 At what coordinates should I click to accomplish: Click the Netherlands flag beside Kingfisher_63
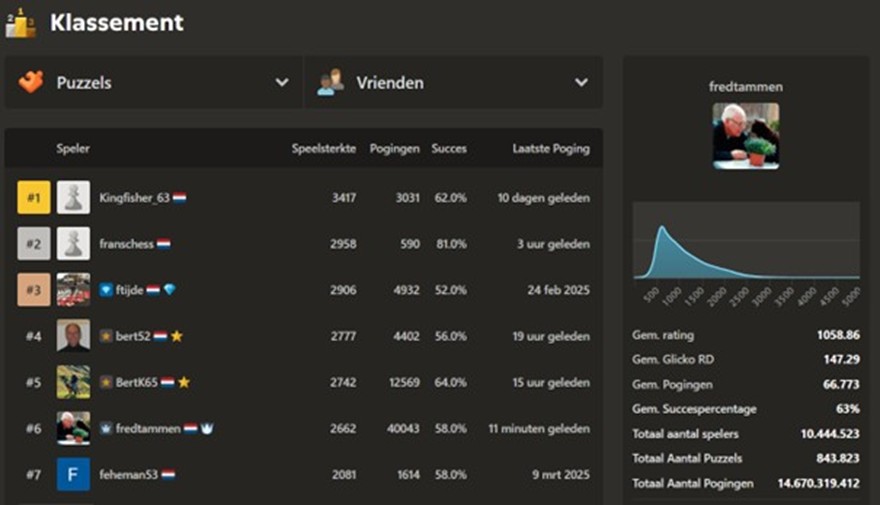coord(180,198)
